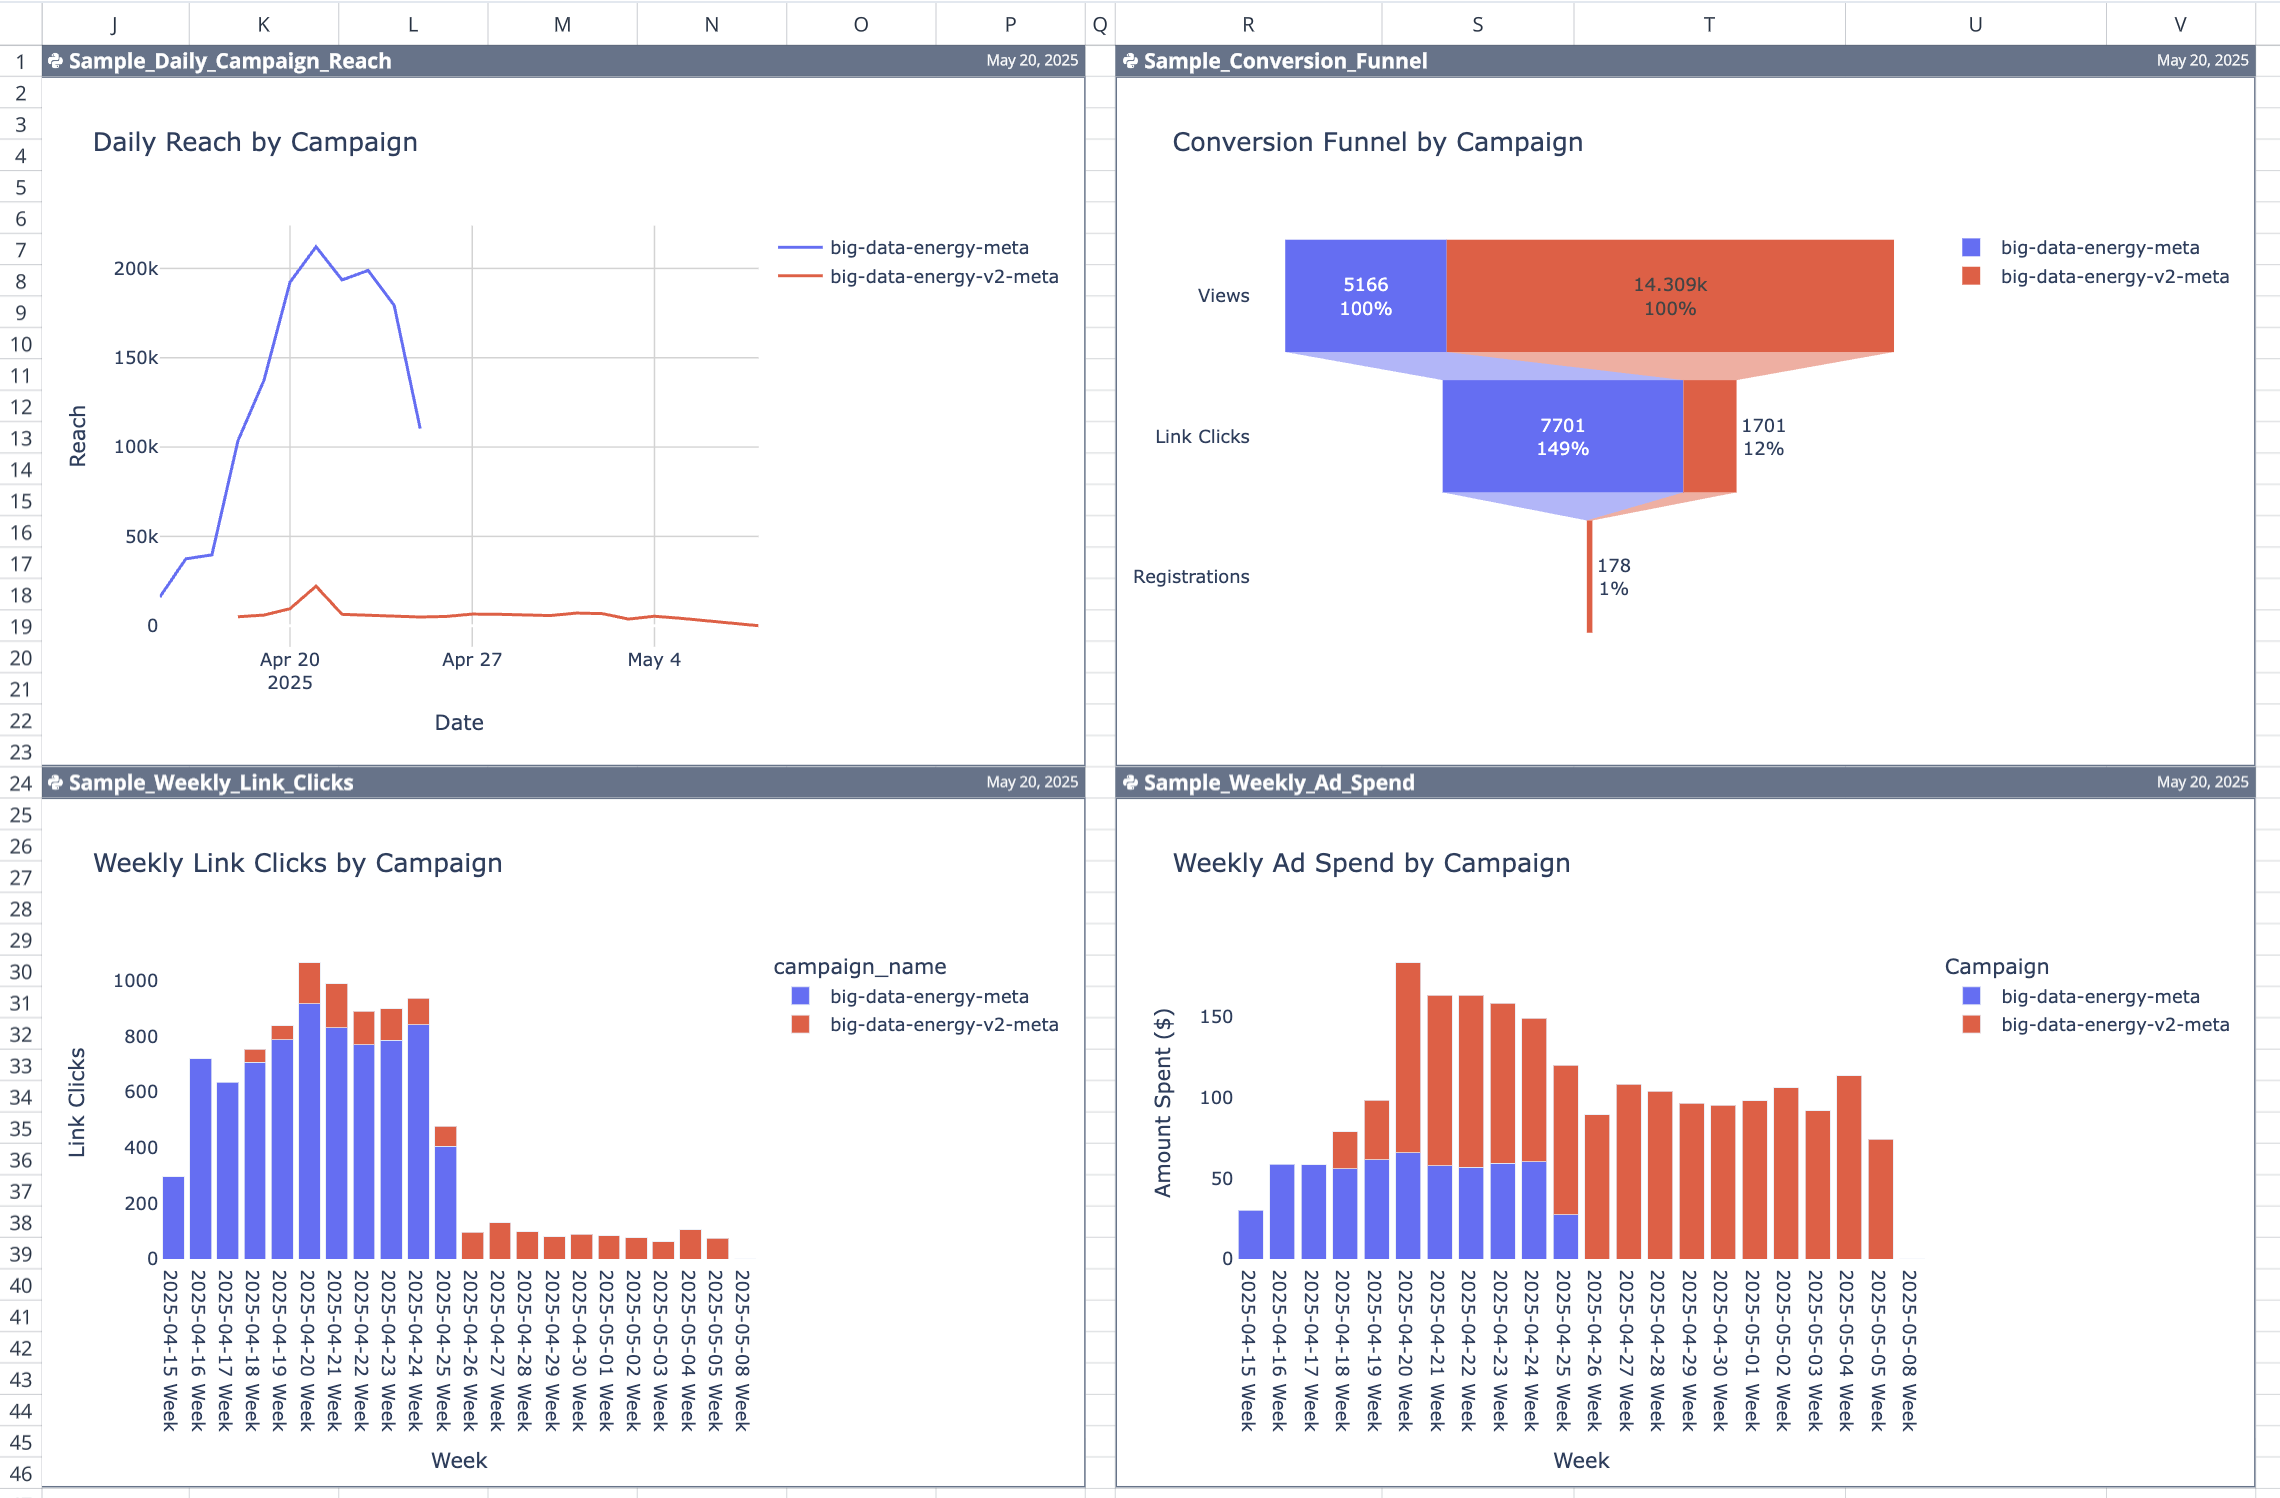The width and height of the screenshot is (2280, 1498).
Task: Click the Views bar segment in the funnel chart
Action: coord(1365,296)
